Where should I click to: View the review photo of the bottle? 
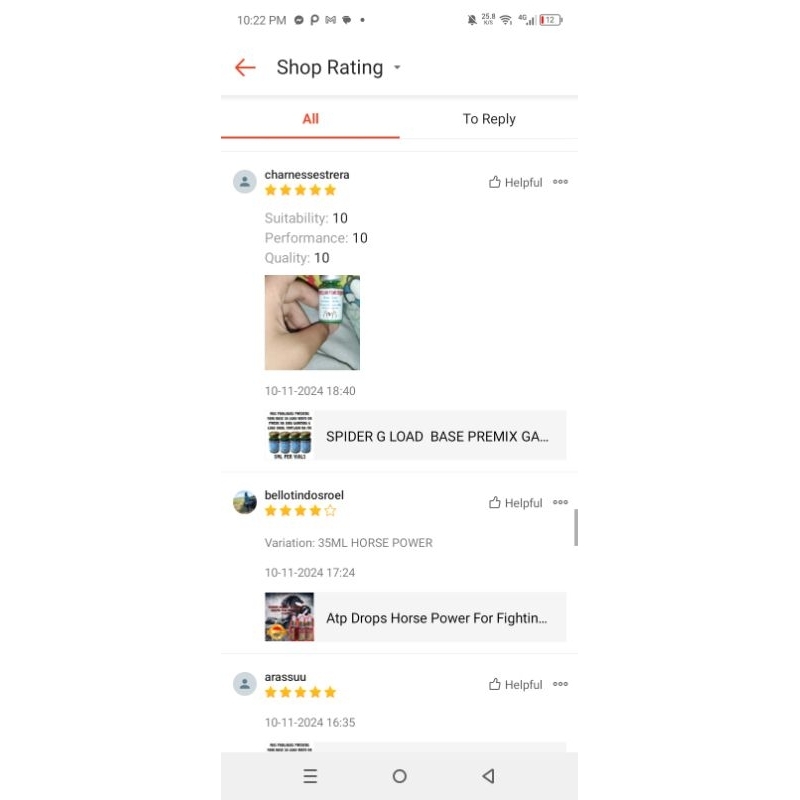[x=312, y=323]
